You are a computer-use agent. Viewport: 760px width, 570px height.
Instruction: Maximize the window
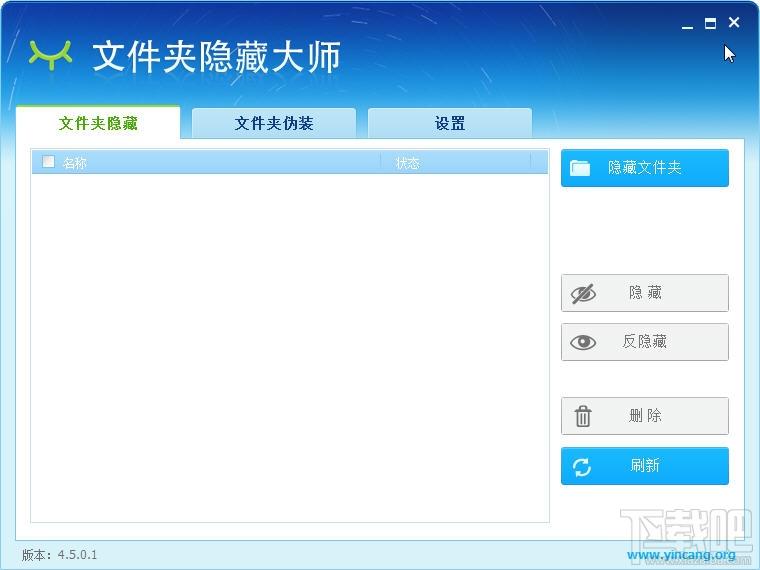tap(711, 23)
